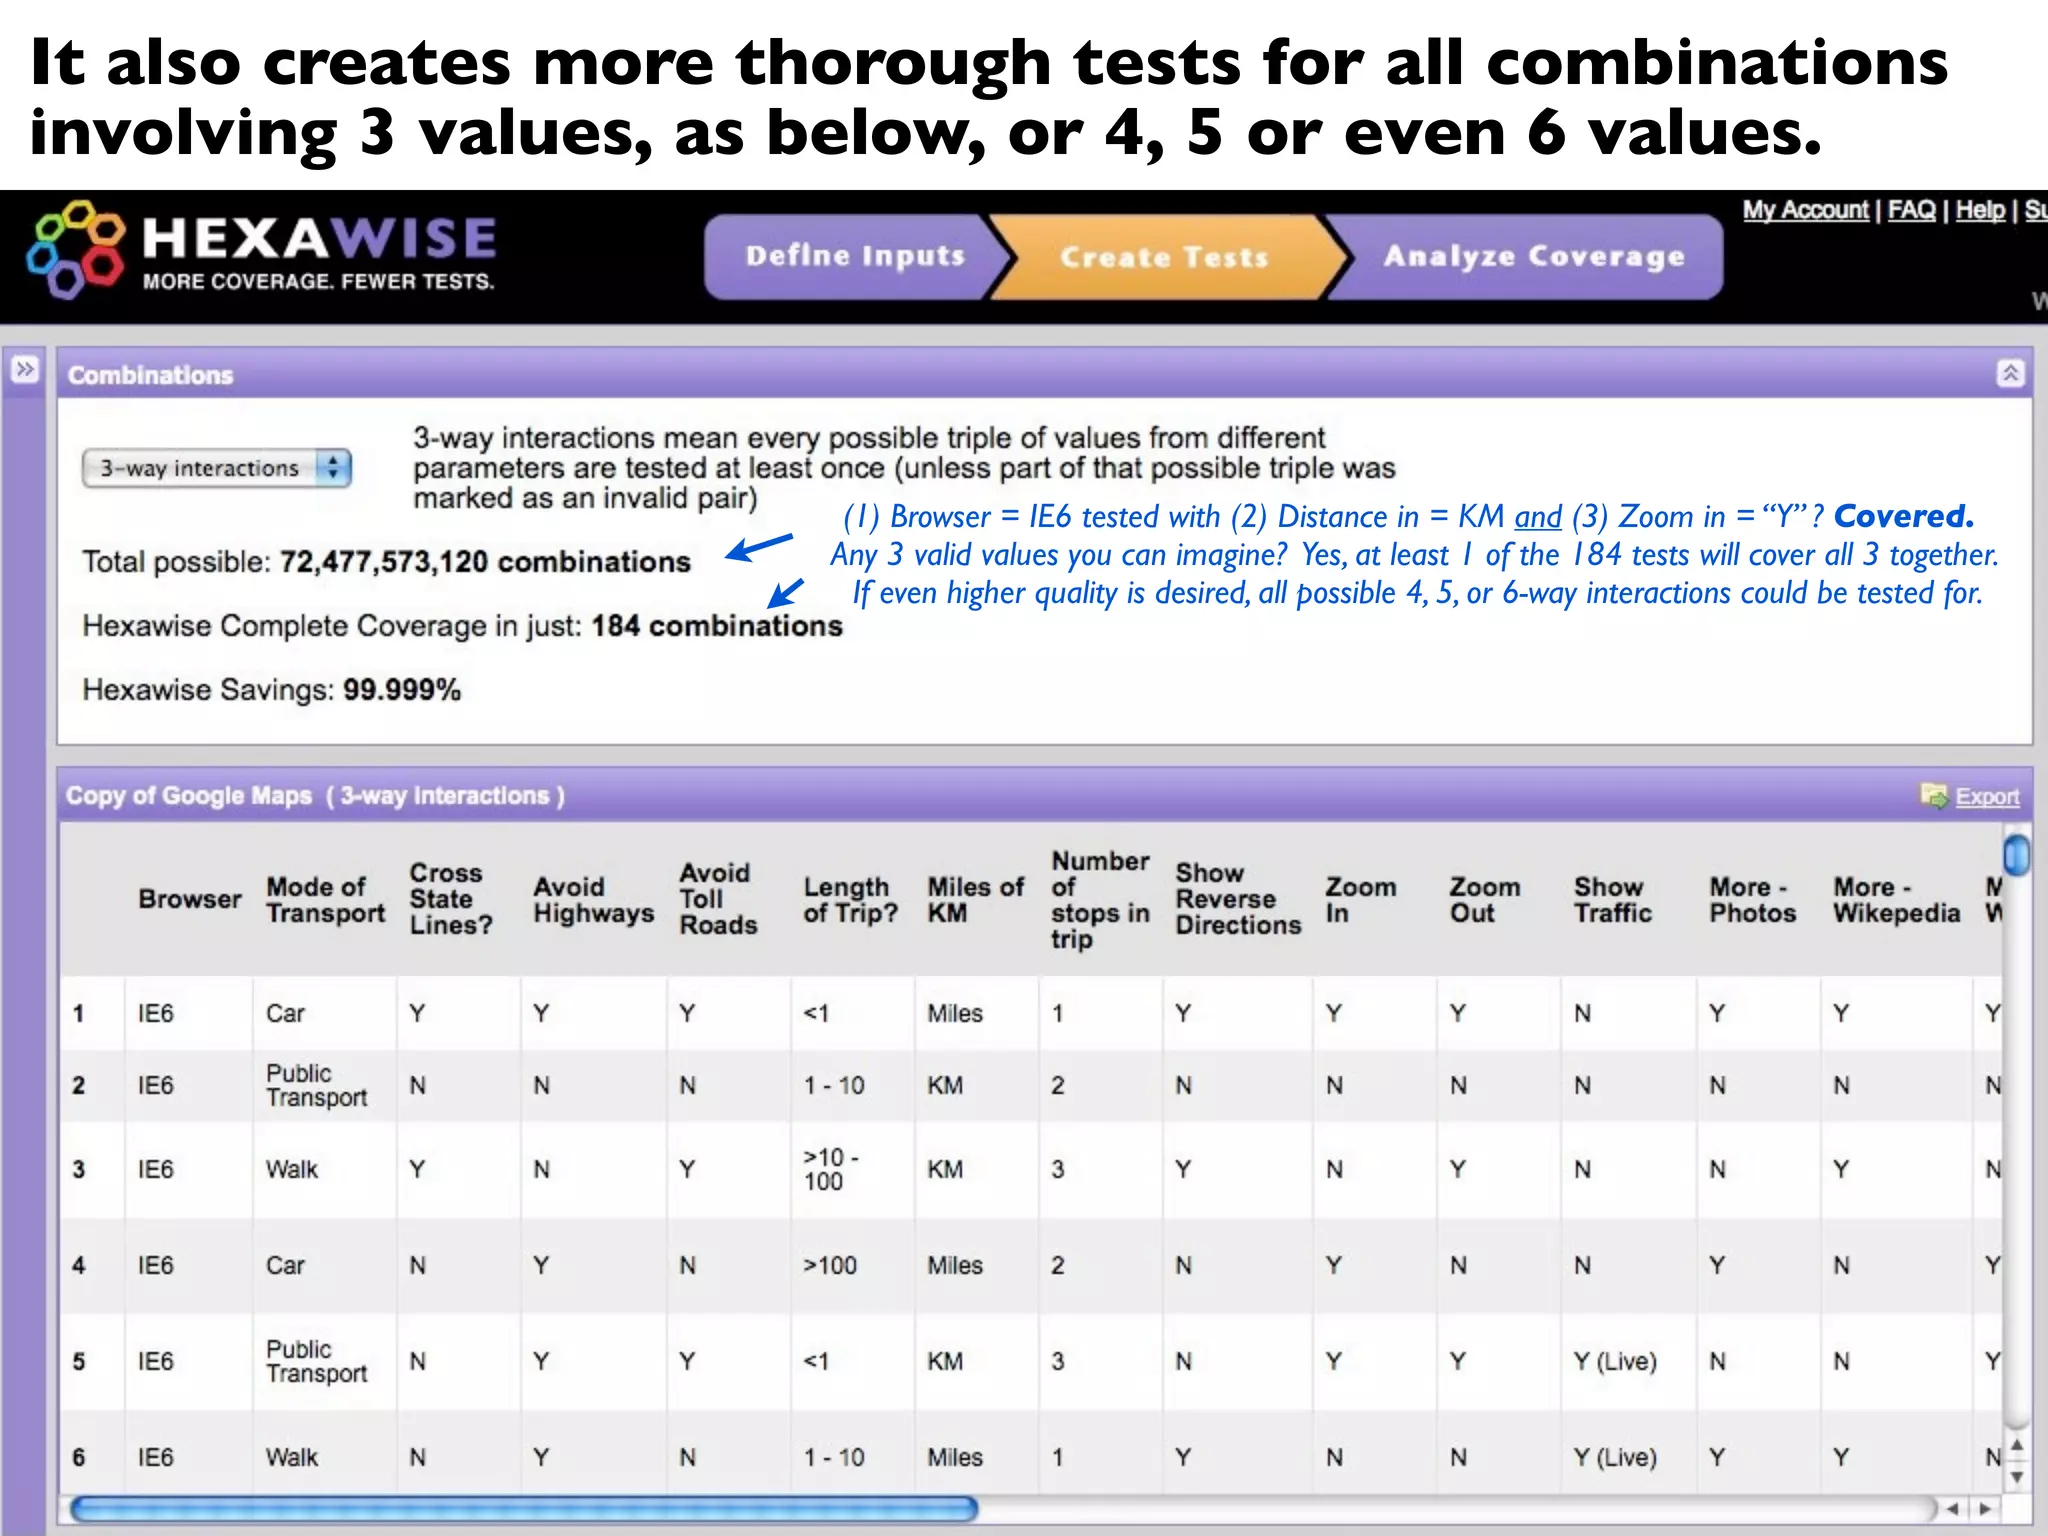Screen dimensions: 2048x1536
Task: Click the Mode of Transport column header
Action: pyautogui.click(x=326, y=900)
